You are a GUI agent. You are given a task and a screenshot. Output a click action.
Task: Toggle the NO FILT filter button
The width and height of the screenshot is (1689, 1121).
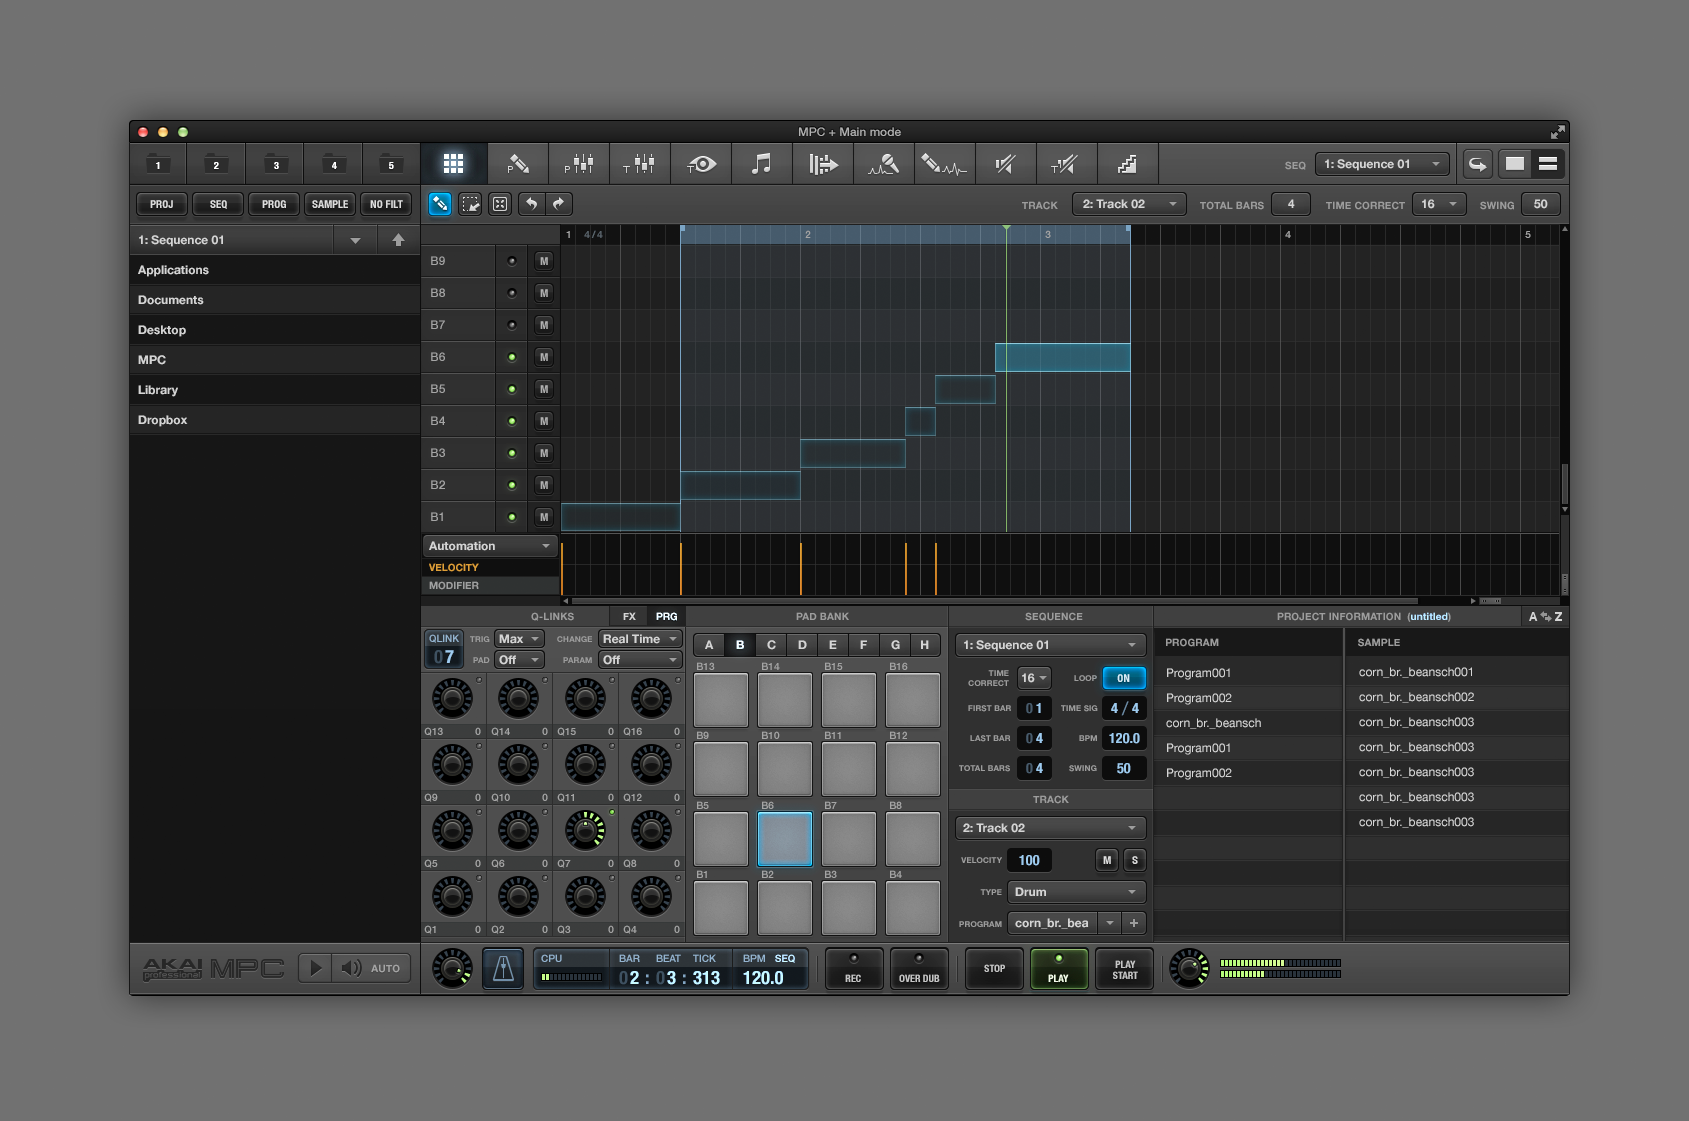tap(386, 204)
